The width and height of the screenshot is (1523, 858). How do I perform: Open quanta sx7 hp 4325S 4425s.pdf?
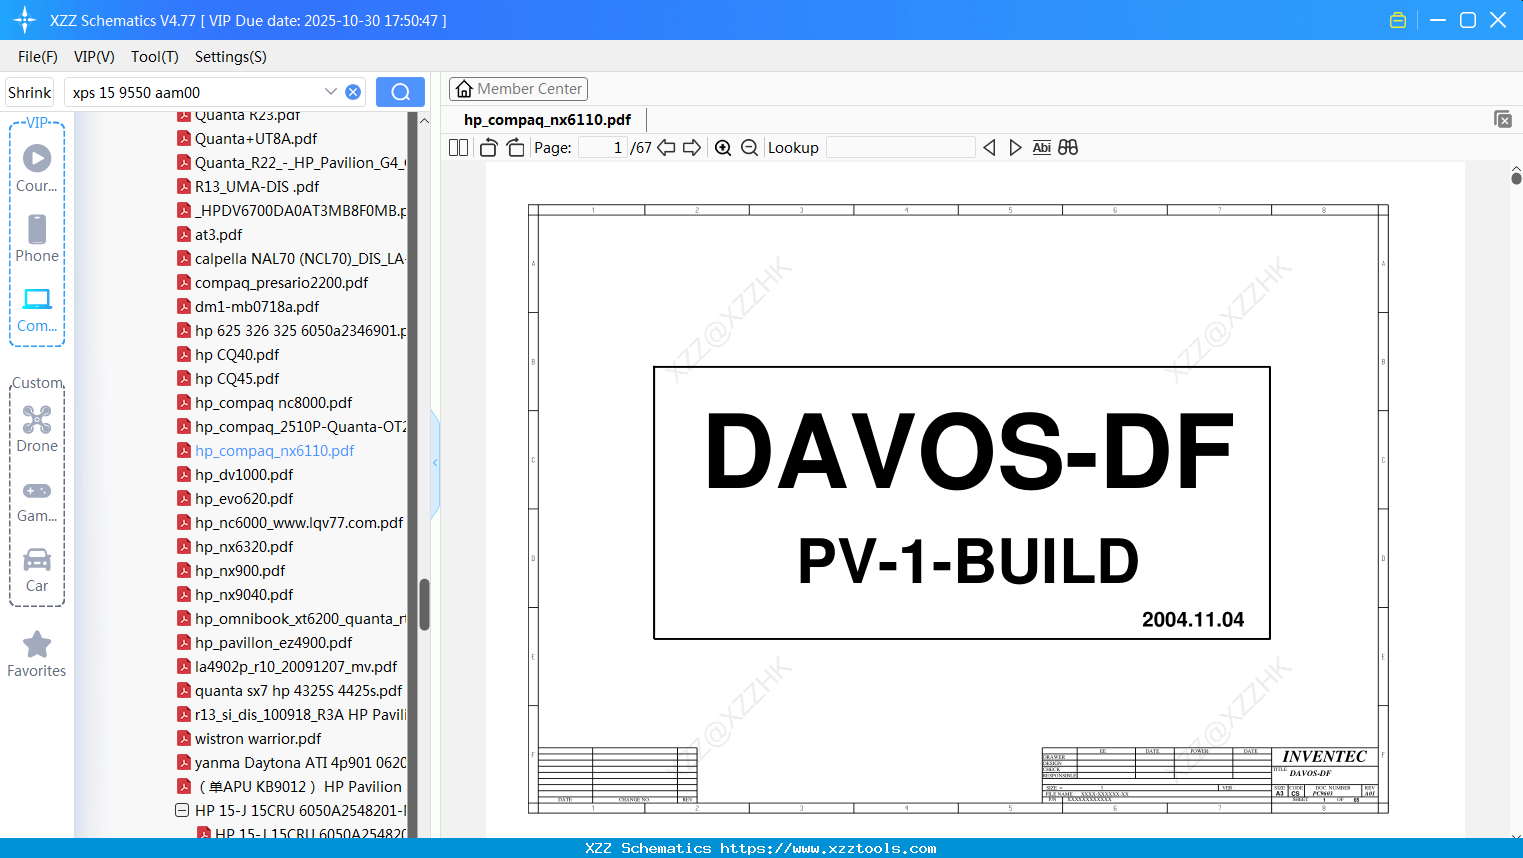(x=298, y=691)
